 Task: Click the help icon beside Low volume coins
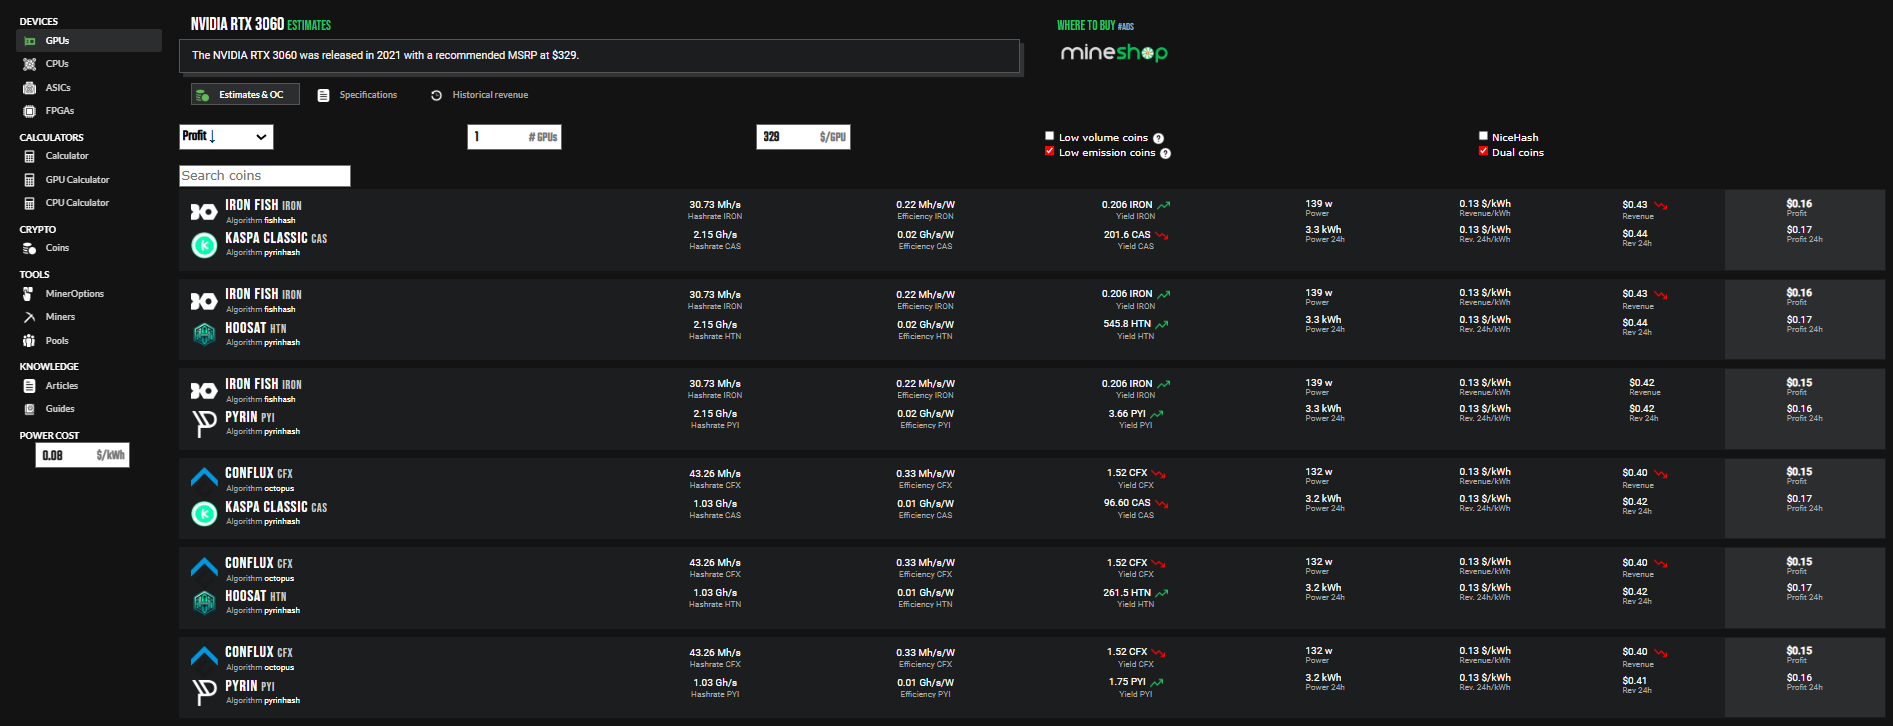1158,138
